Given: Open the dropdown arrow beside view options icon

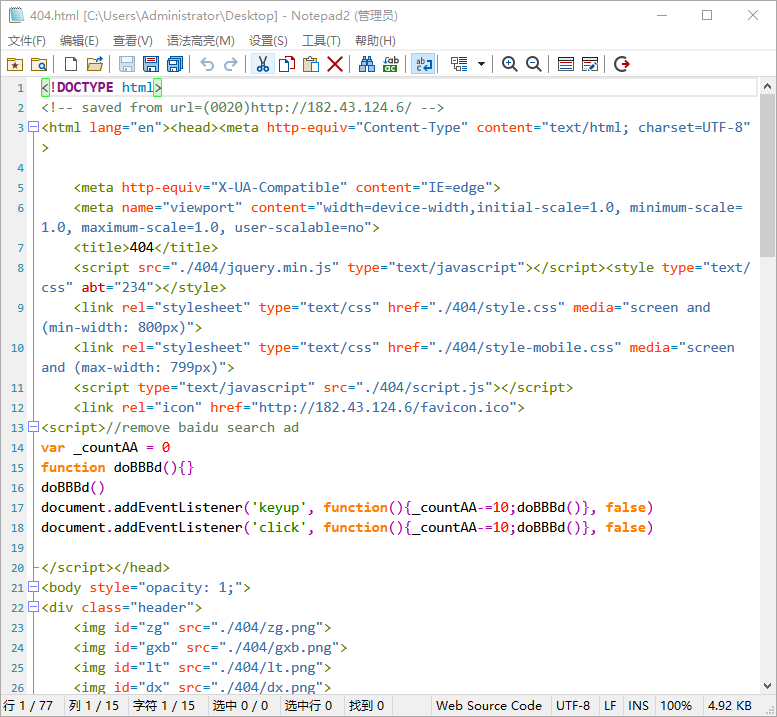Looking at the screenshot, I should pos(482,64).
